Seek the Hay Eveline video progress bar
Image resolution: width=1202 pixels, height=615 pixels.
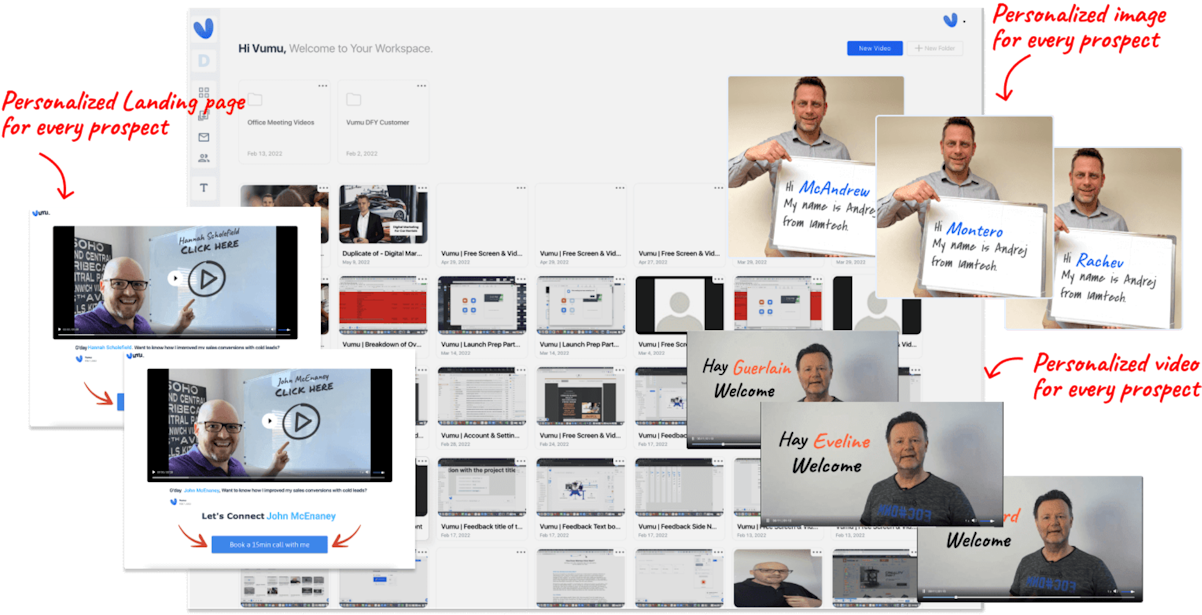[x=860, y=521]
